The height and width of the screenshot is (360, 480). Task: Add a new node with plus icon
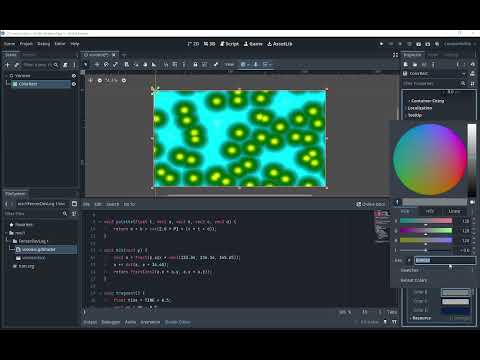click(x=8, y=65)
